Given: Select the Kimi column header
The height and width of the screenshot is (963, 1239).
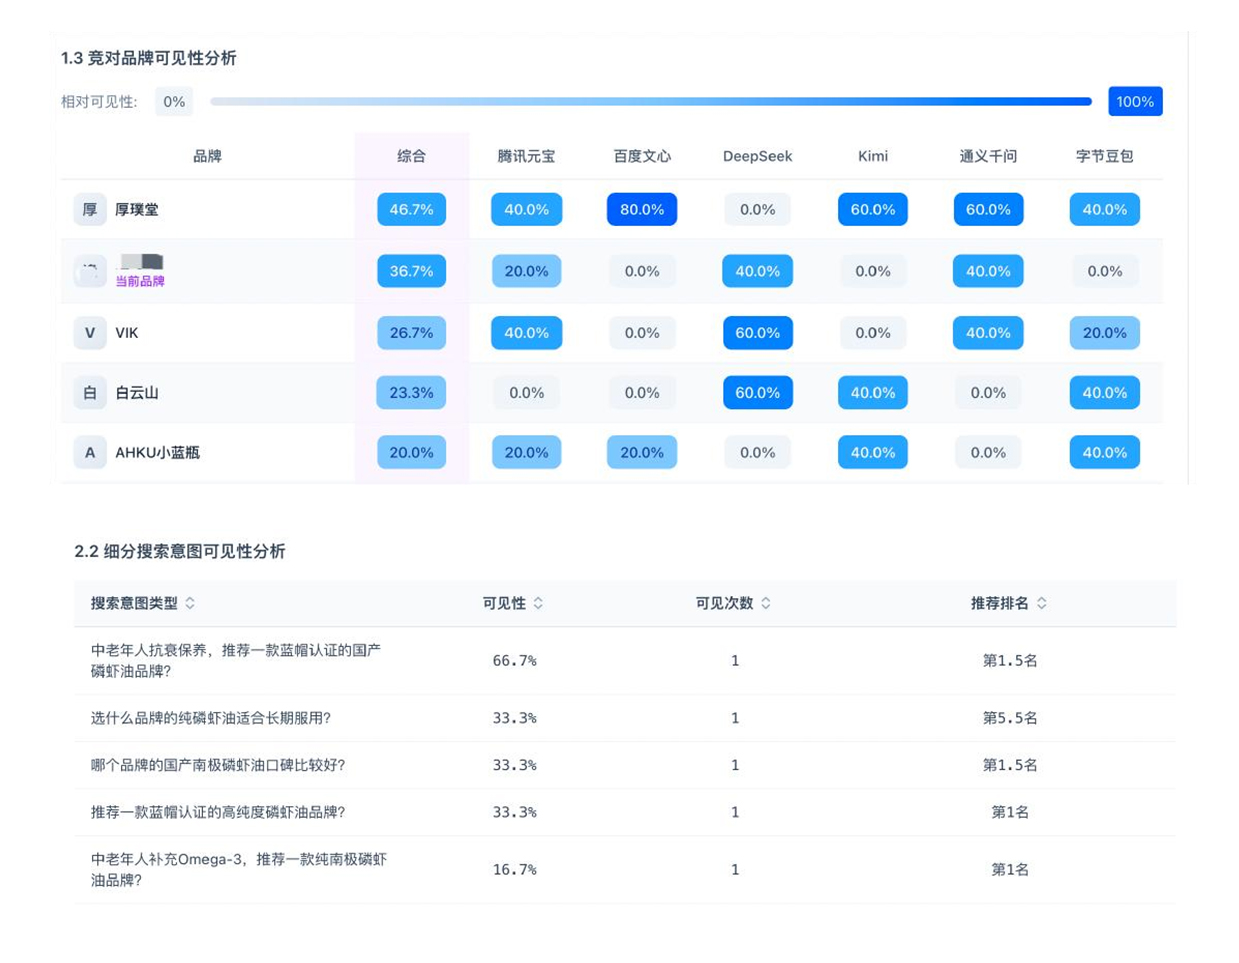Looking at the screenshot, I should pyautogui.click(x=873, y=156).
